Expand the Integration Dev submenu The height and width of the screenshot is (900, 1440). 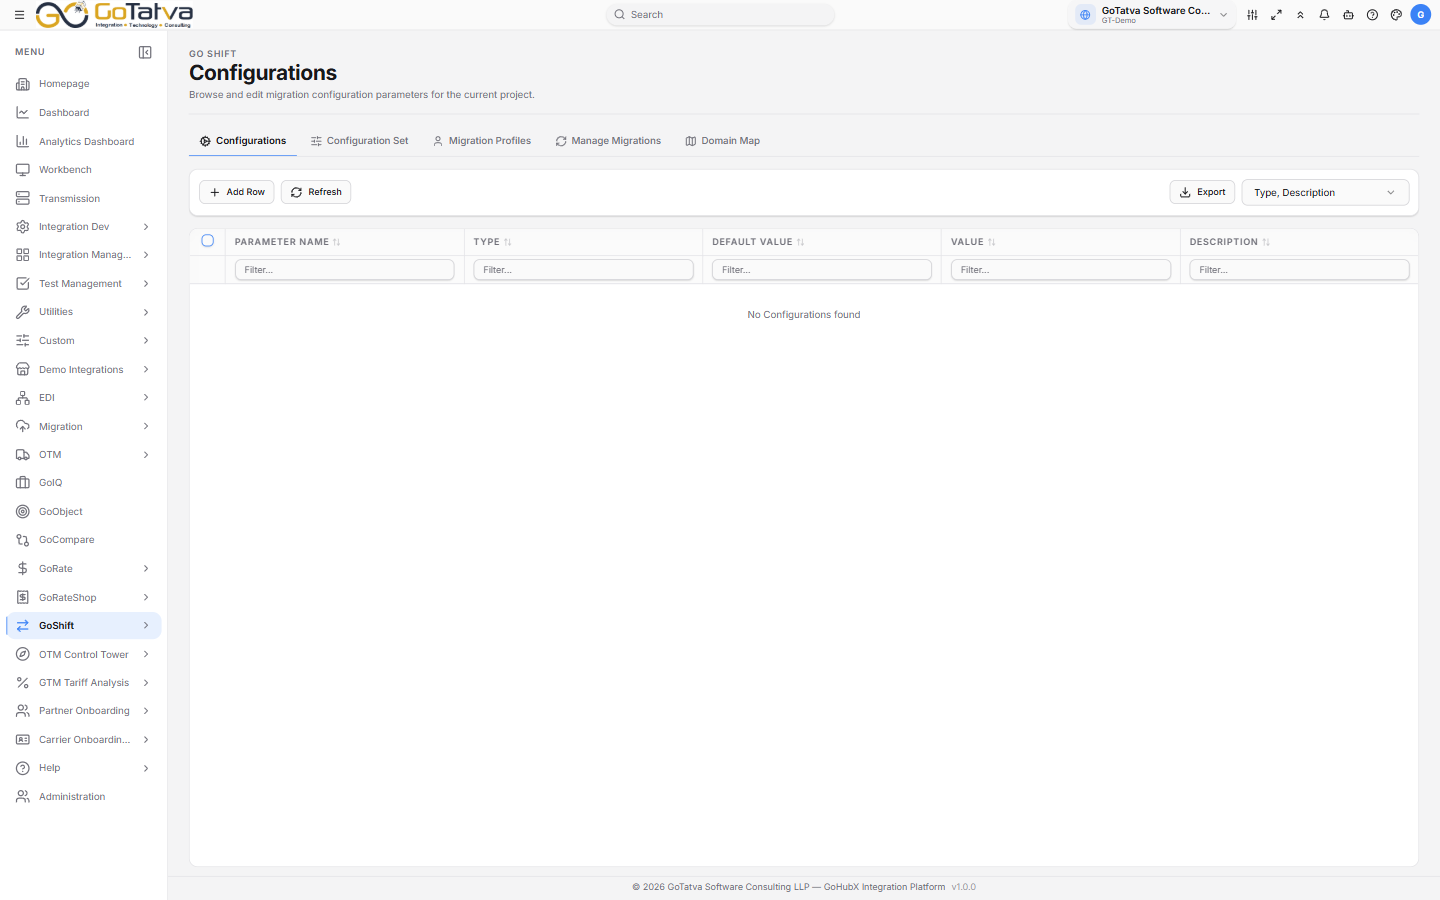tap(146, 227)
